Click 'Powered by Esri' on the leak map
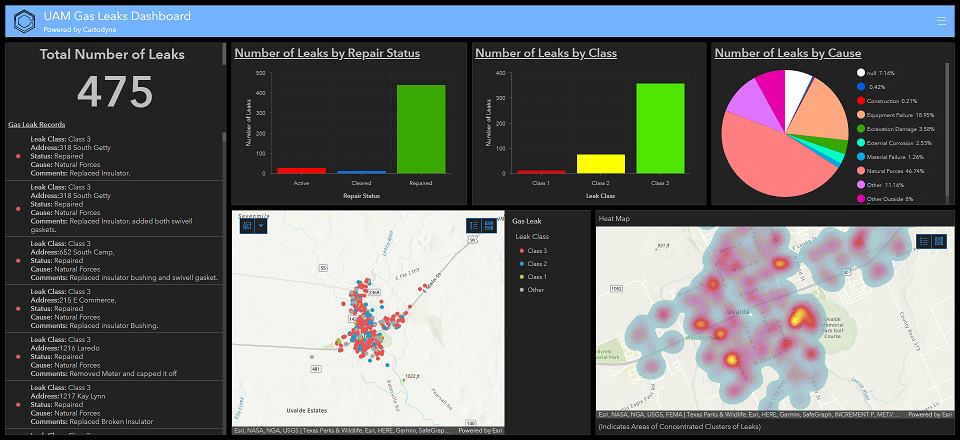Image resolution: width=960 pixels, height=440 pixels. tap(481, 431)
